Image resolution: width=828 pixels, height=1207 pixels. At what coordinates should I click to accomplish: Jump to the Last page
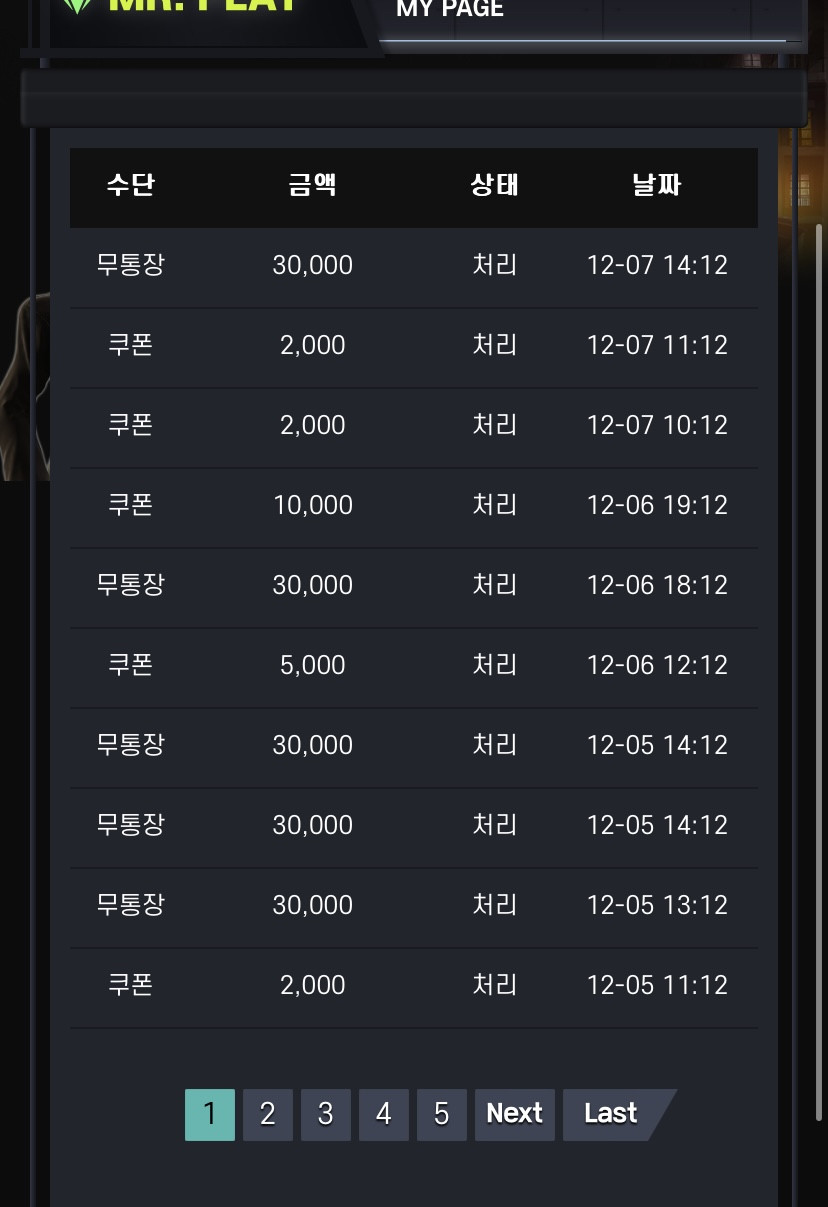click(x=611, y=1114)
